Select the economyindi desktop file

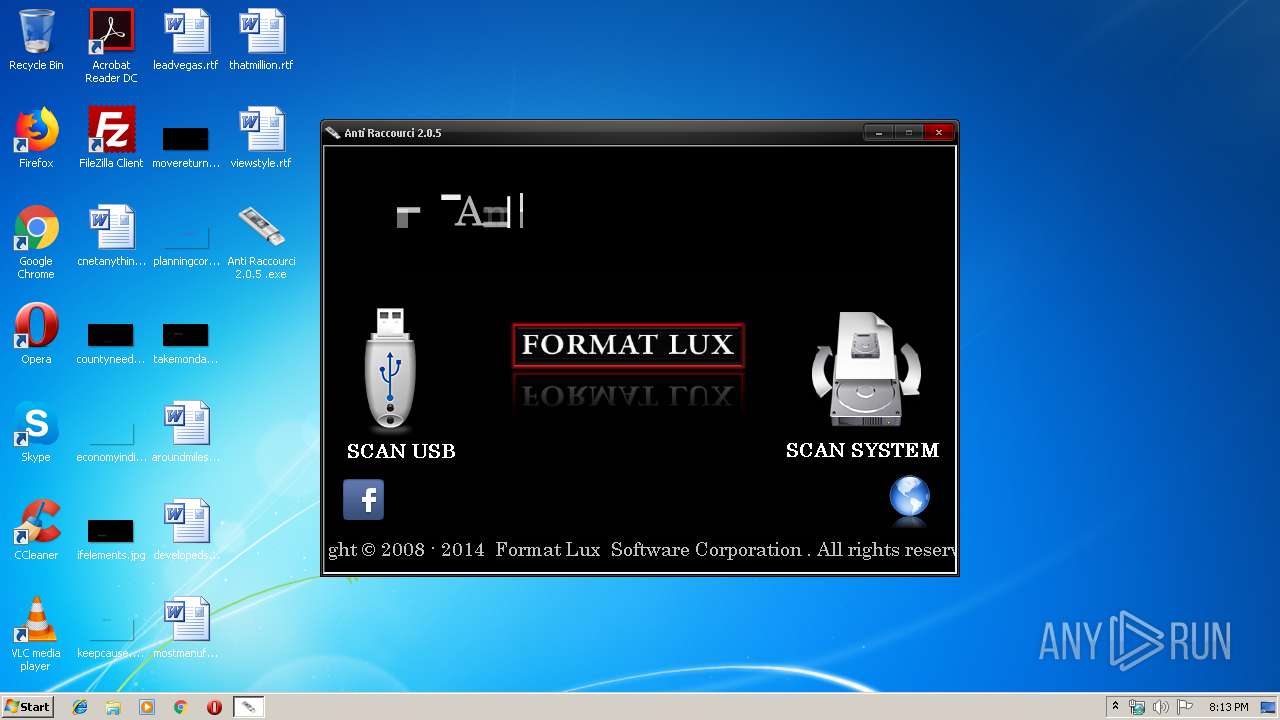[x=111, y=440]
